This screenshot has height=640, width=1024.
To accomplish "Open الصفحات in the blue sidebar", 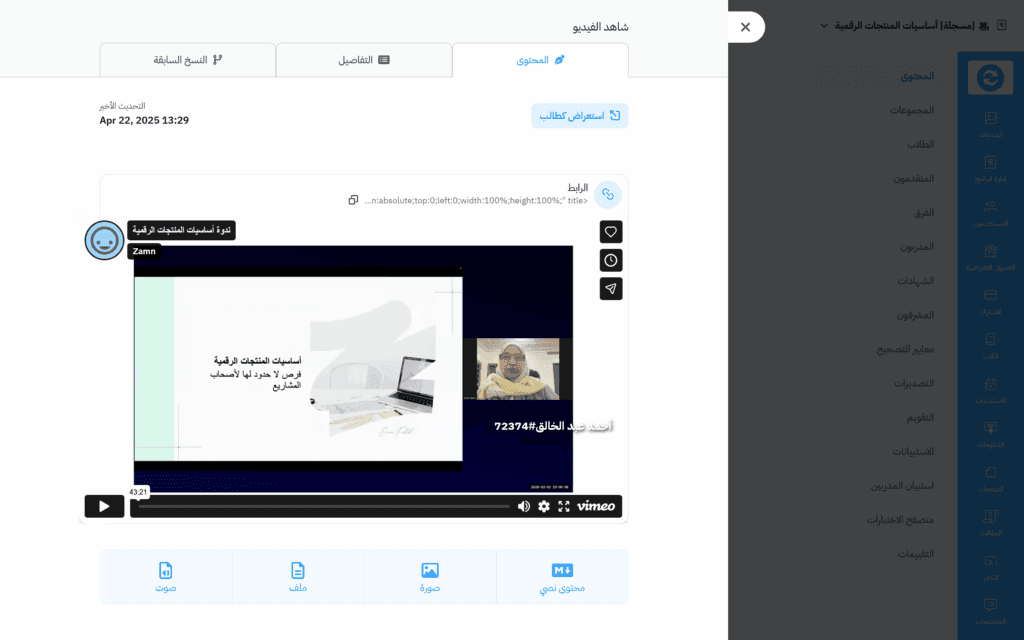I will (991, 479).
